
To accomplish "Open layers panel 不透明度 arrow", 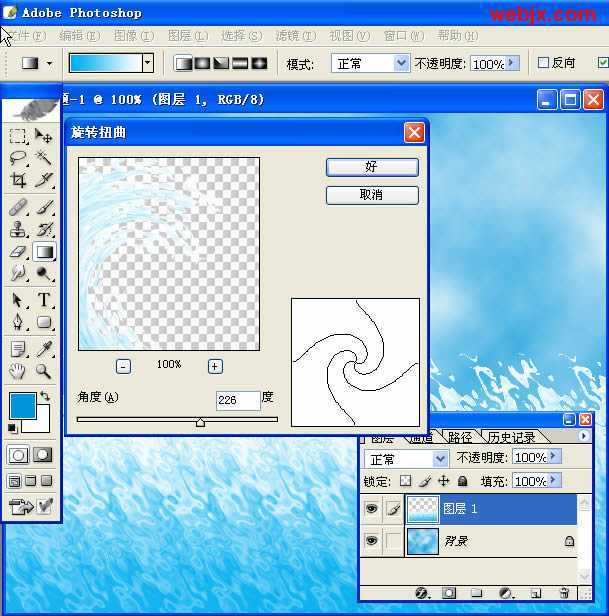I will pyautogui.click(x=553, y=456).
